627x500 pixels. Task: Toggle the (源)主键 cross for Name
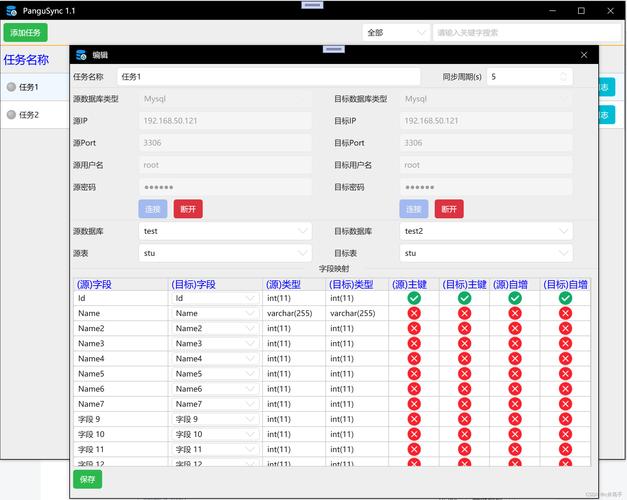(x=414, y=313)
